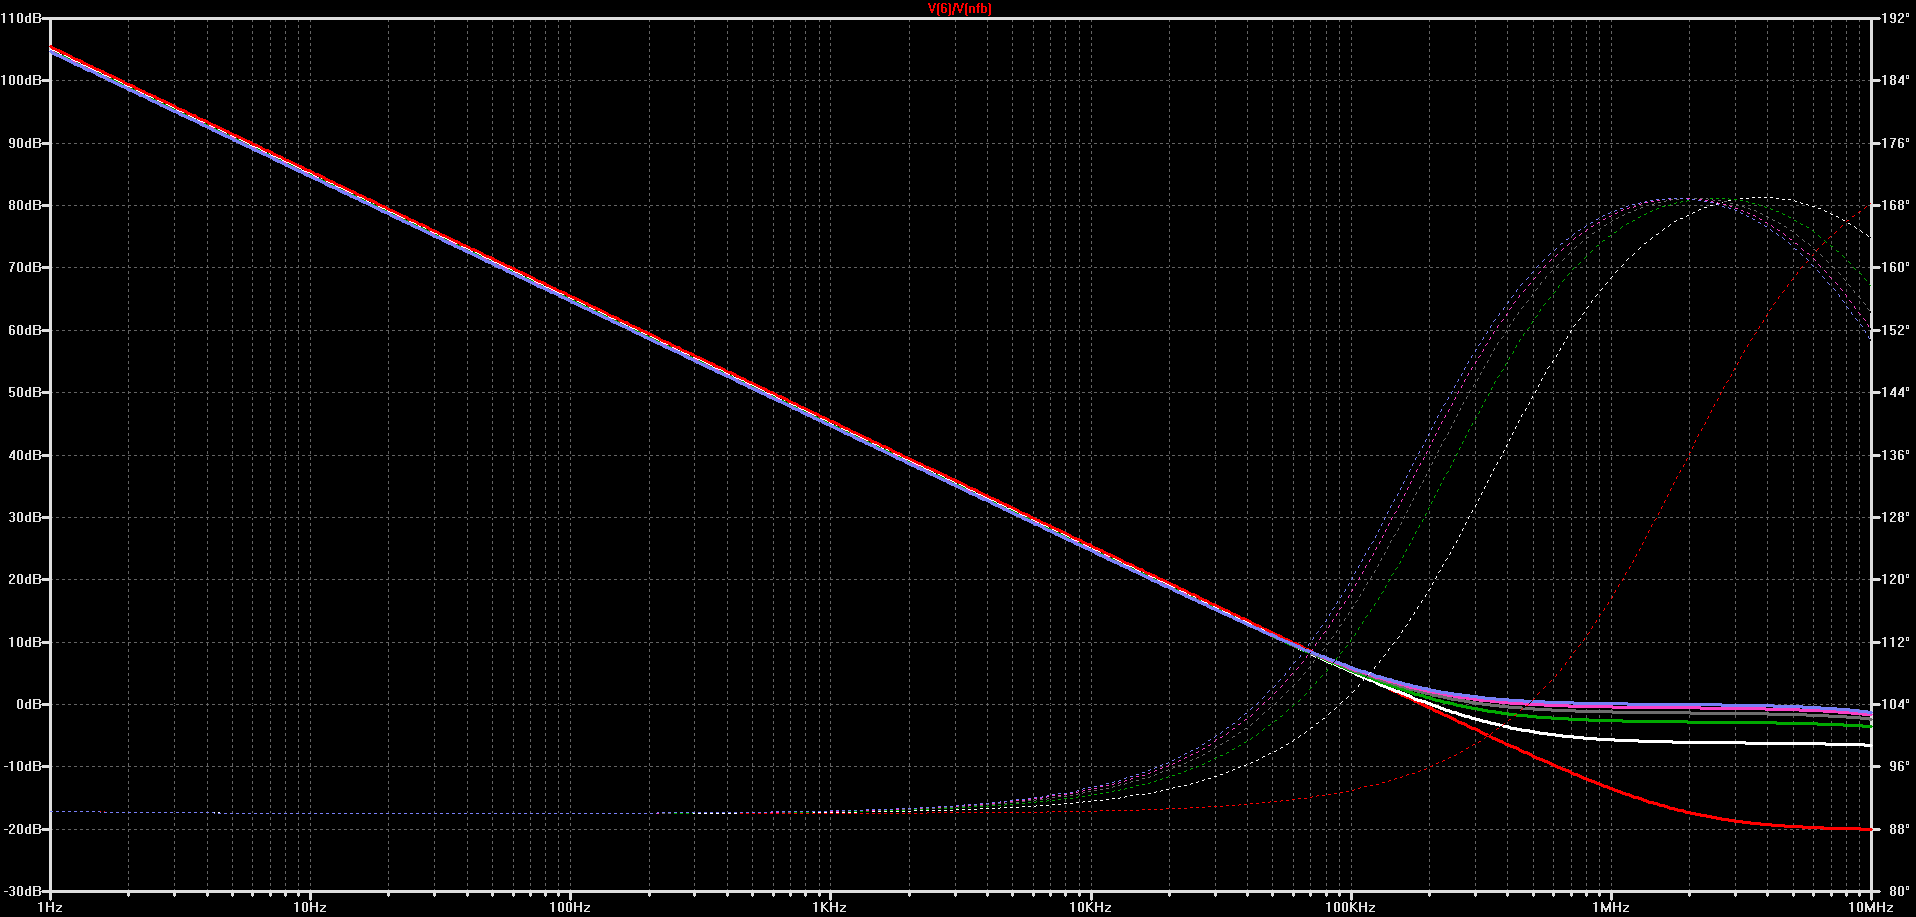
Task: Click the 1KHz frequency axis label
Action: point(830,907)
